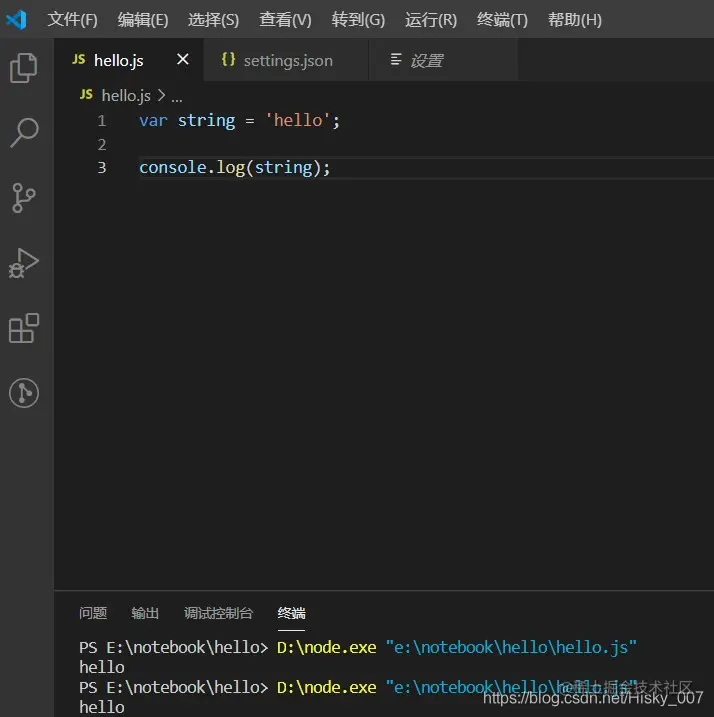The width and height of the screenshot is (714, 717).
Task: Expand the breadcrumb ellipsis symbol
Action: 177,96
